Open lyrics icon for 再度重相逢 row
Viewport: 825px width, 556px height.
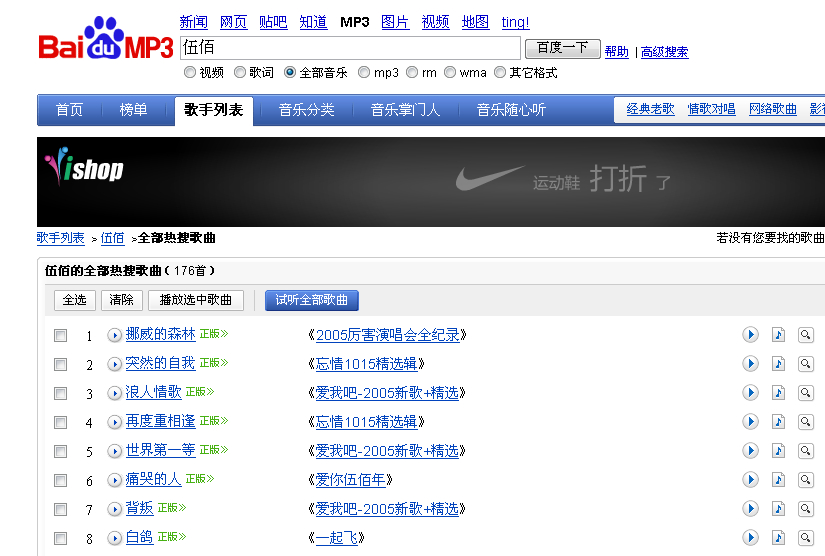[778, 421]
